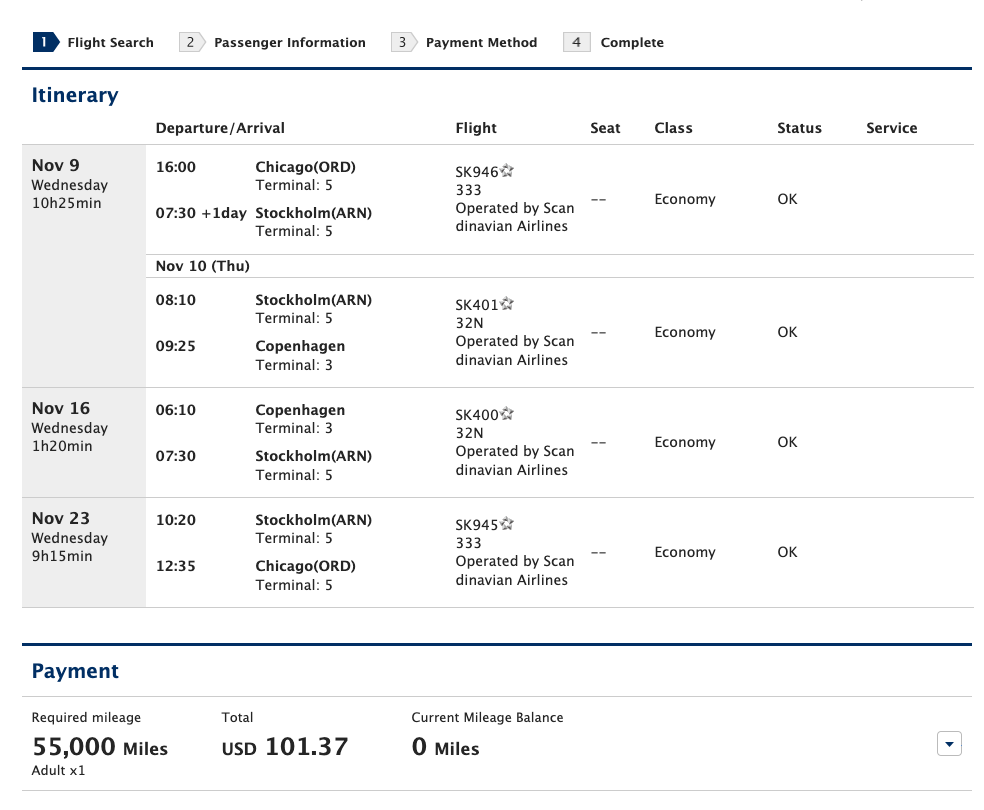
Task: Click the Payment section heading
Action: (x=74, y=671)
